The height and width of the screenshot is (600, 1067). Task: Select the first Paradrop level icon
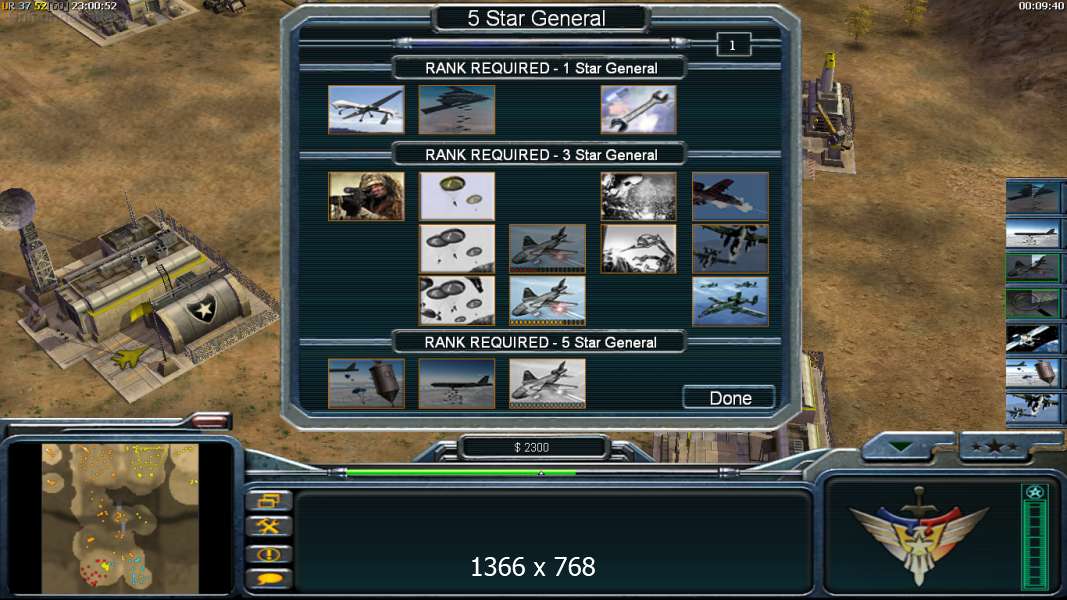point(457,197)
